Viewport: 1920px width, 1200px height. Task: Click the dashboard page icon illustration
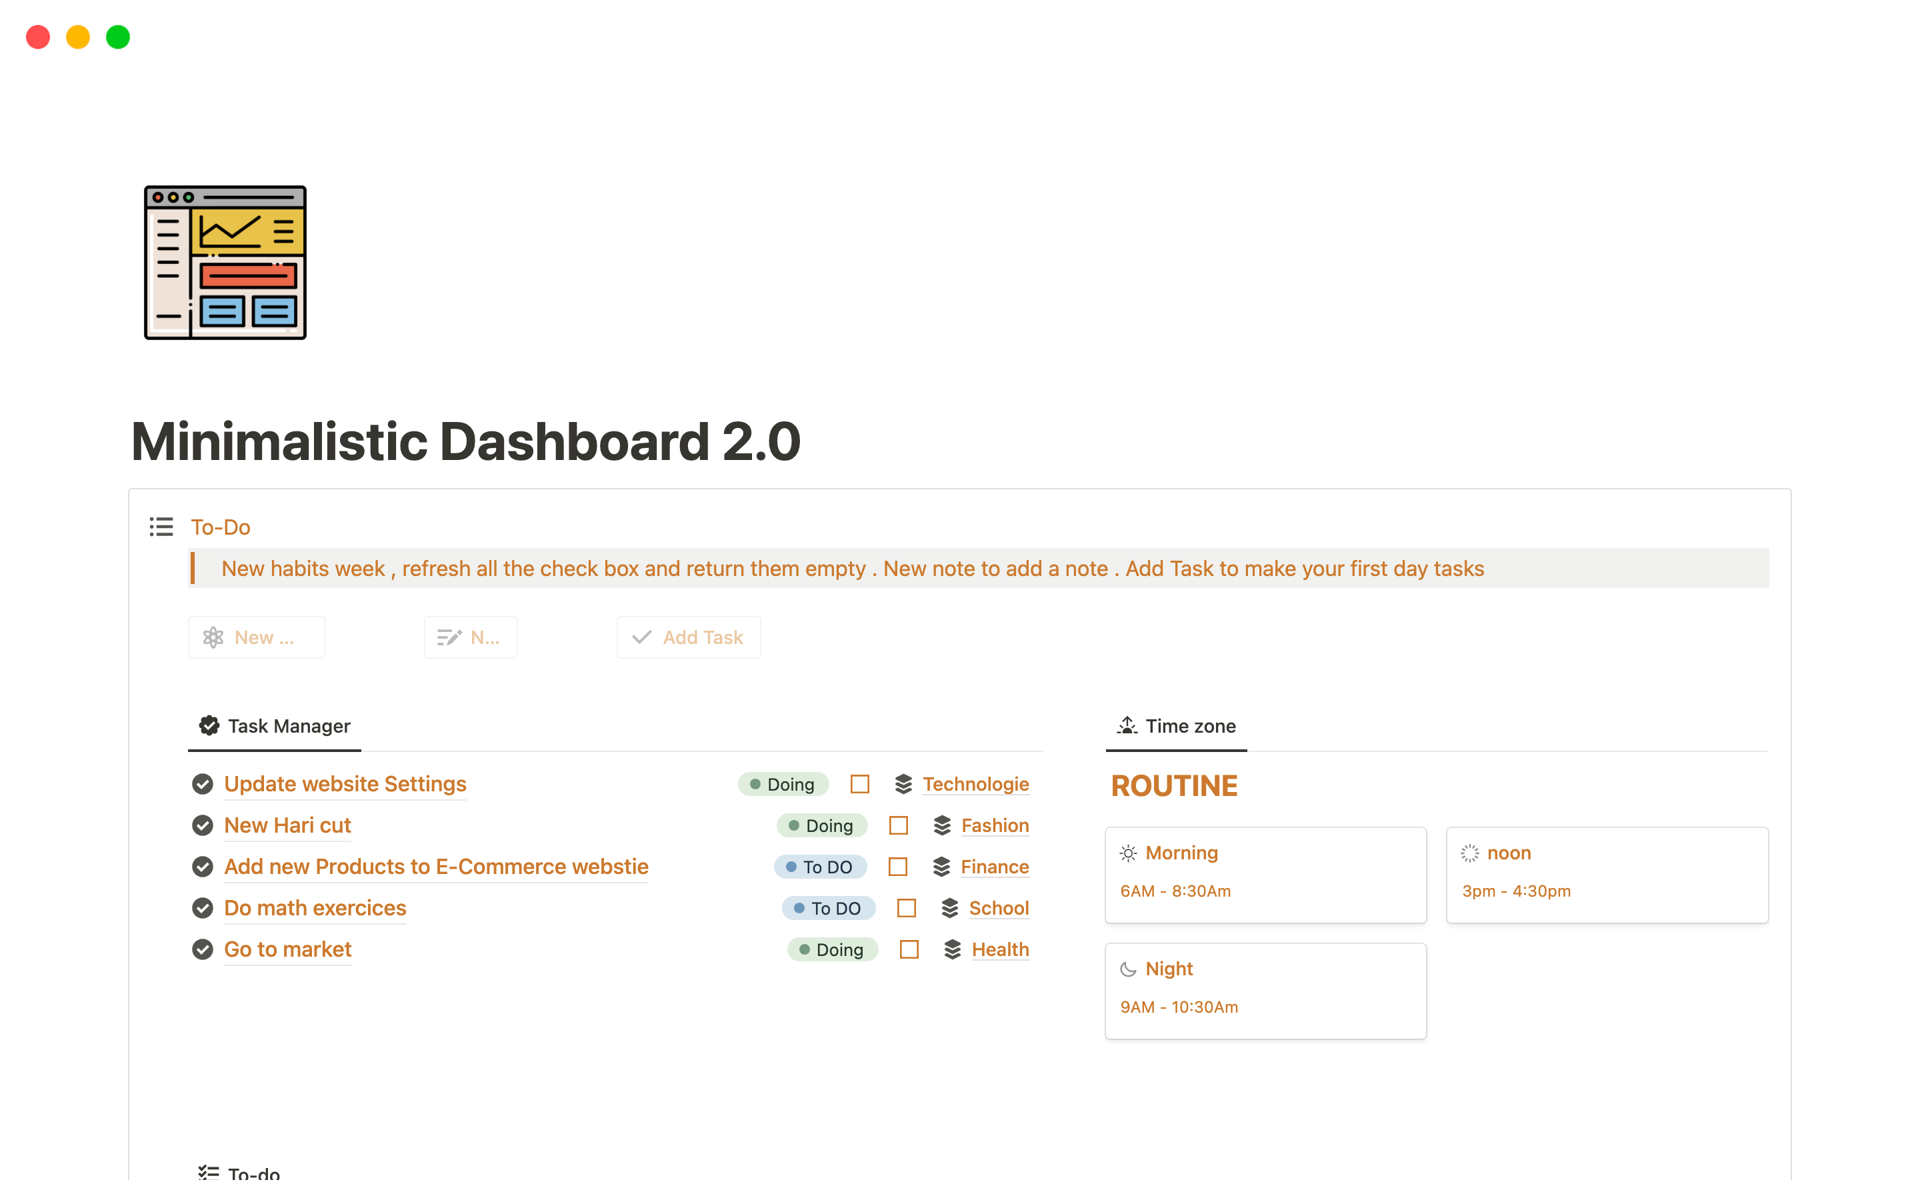click(225, 262)
